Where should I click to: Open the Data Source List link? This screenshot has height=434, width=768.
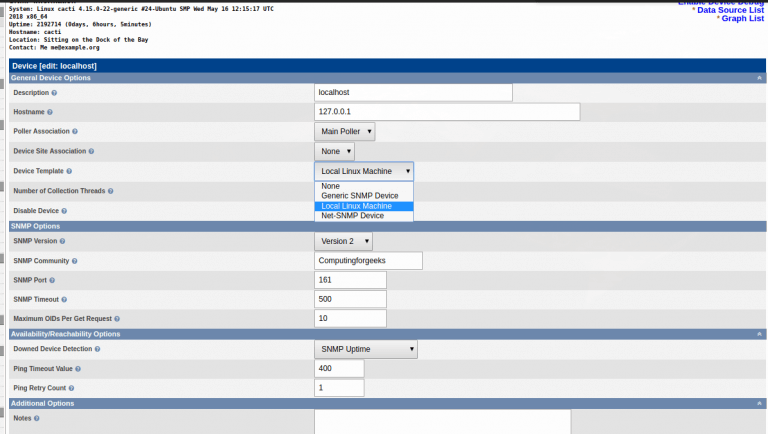click(729, 9)
